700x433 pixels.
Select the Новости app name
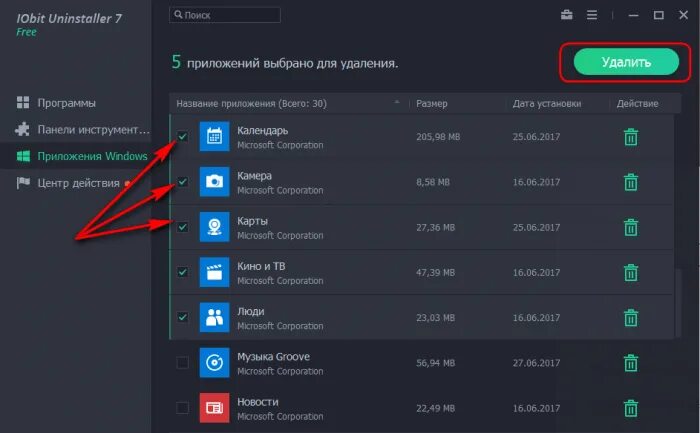(x=258, y=402)
